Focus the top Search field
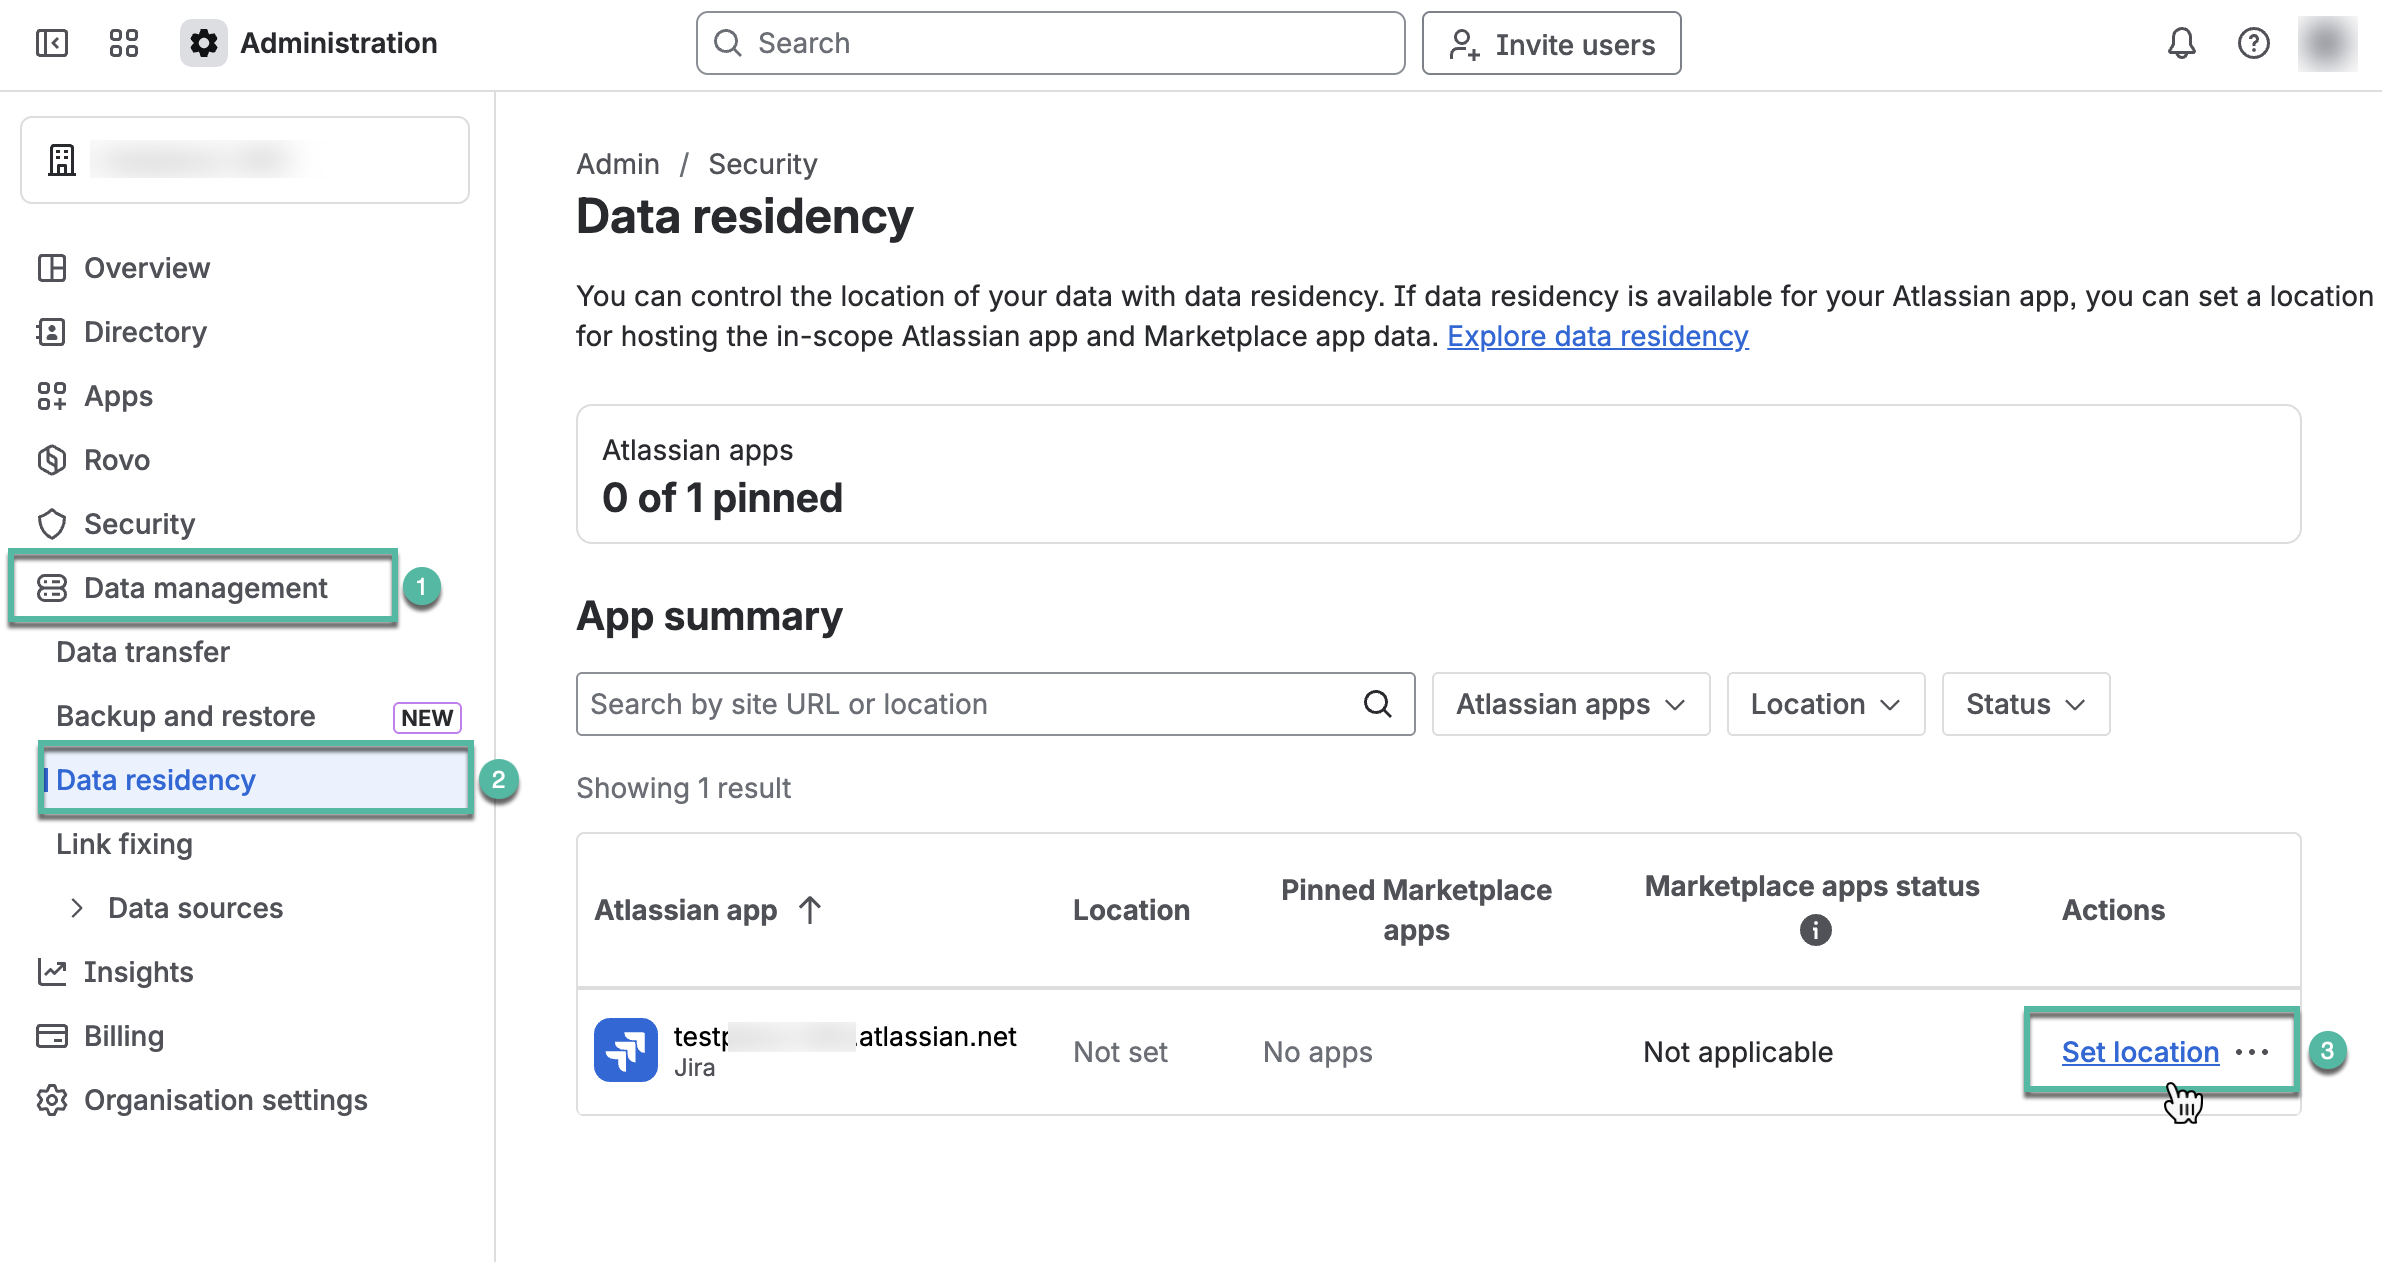Viewport: 2382px width, 1262px height. 1050,43
